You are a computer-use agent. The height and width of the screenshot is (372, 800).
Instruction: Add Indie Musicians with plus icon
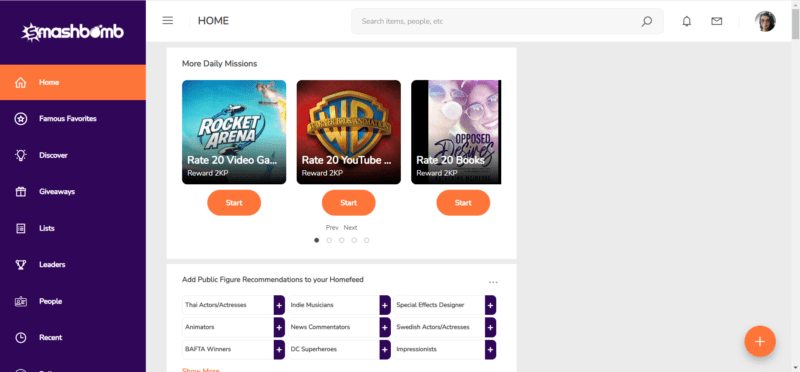pyautogui.click(x=385, y=305)
